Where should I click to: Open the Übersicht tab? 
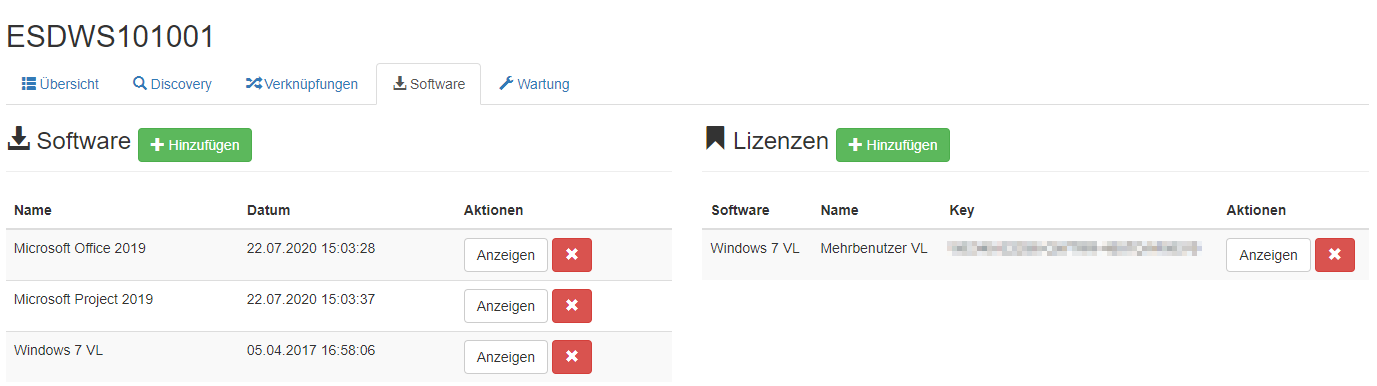[60, 84]
